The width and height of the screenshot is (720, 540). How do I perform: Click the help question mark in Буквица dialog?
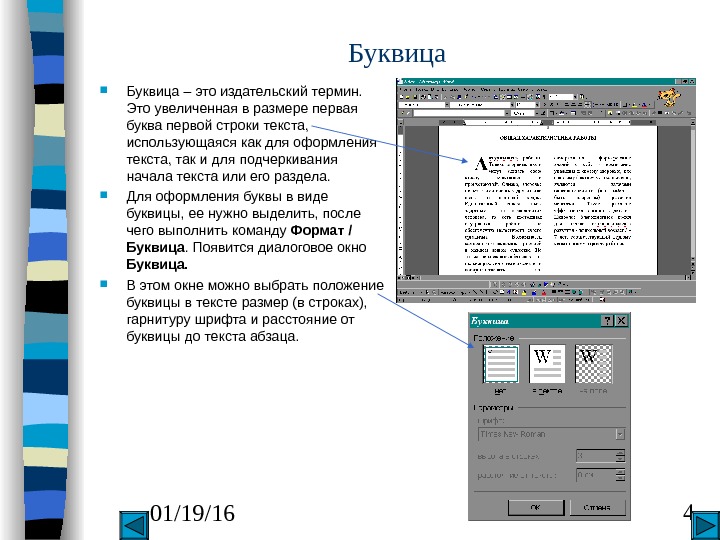point(608,321)
